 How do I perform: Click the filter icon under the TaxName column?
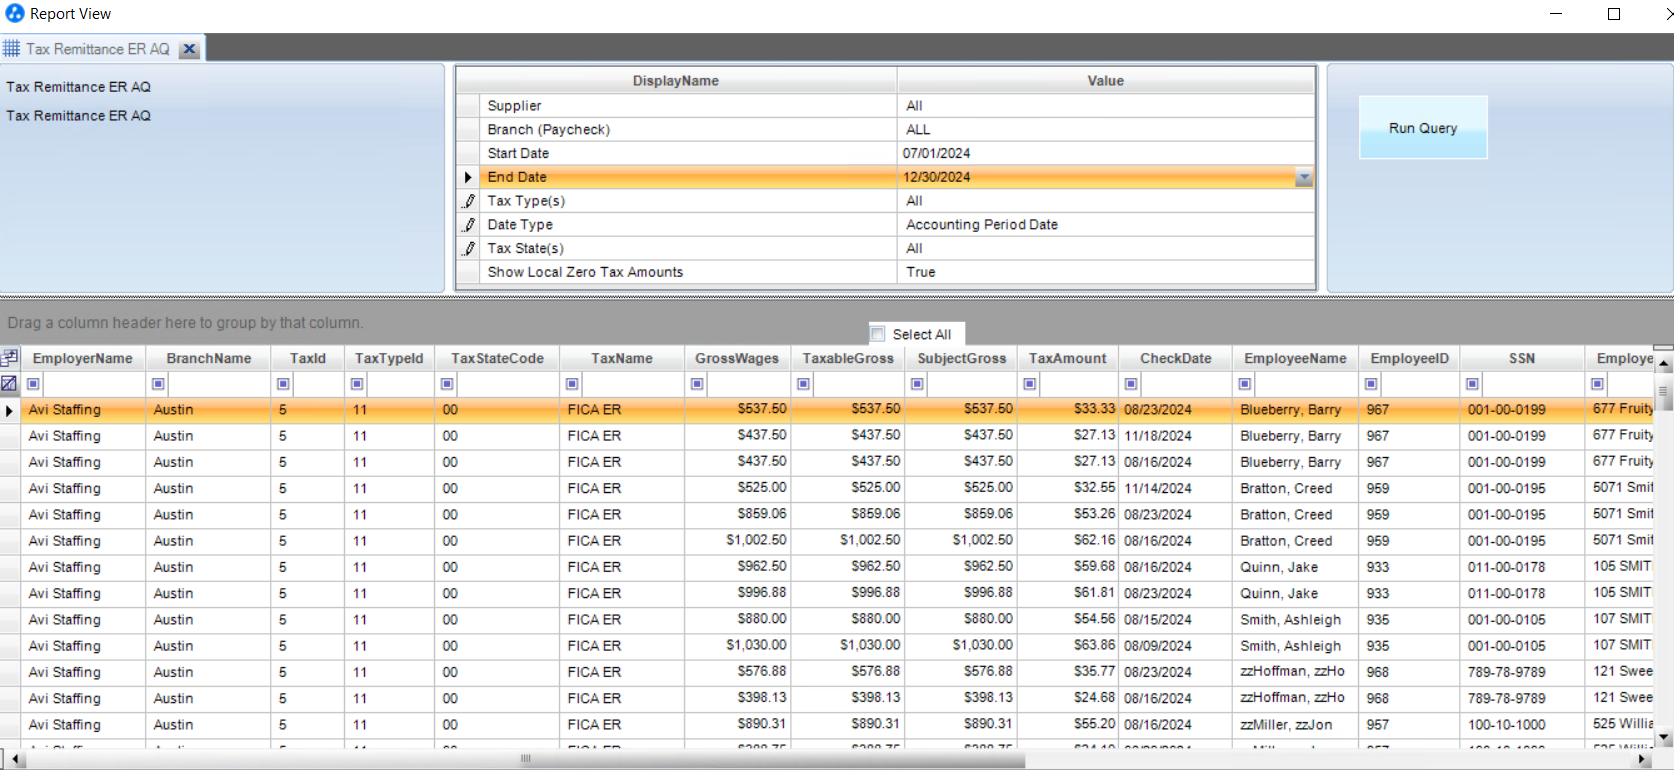point(572,384)
